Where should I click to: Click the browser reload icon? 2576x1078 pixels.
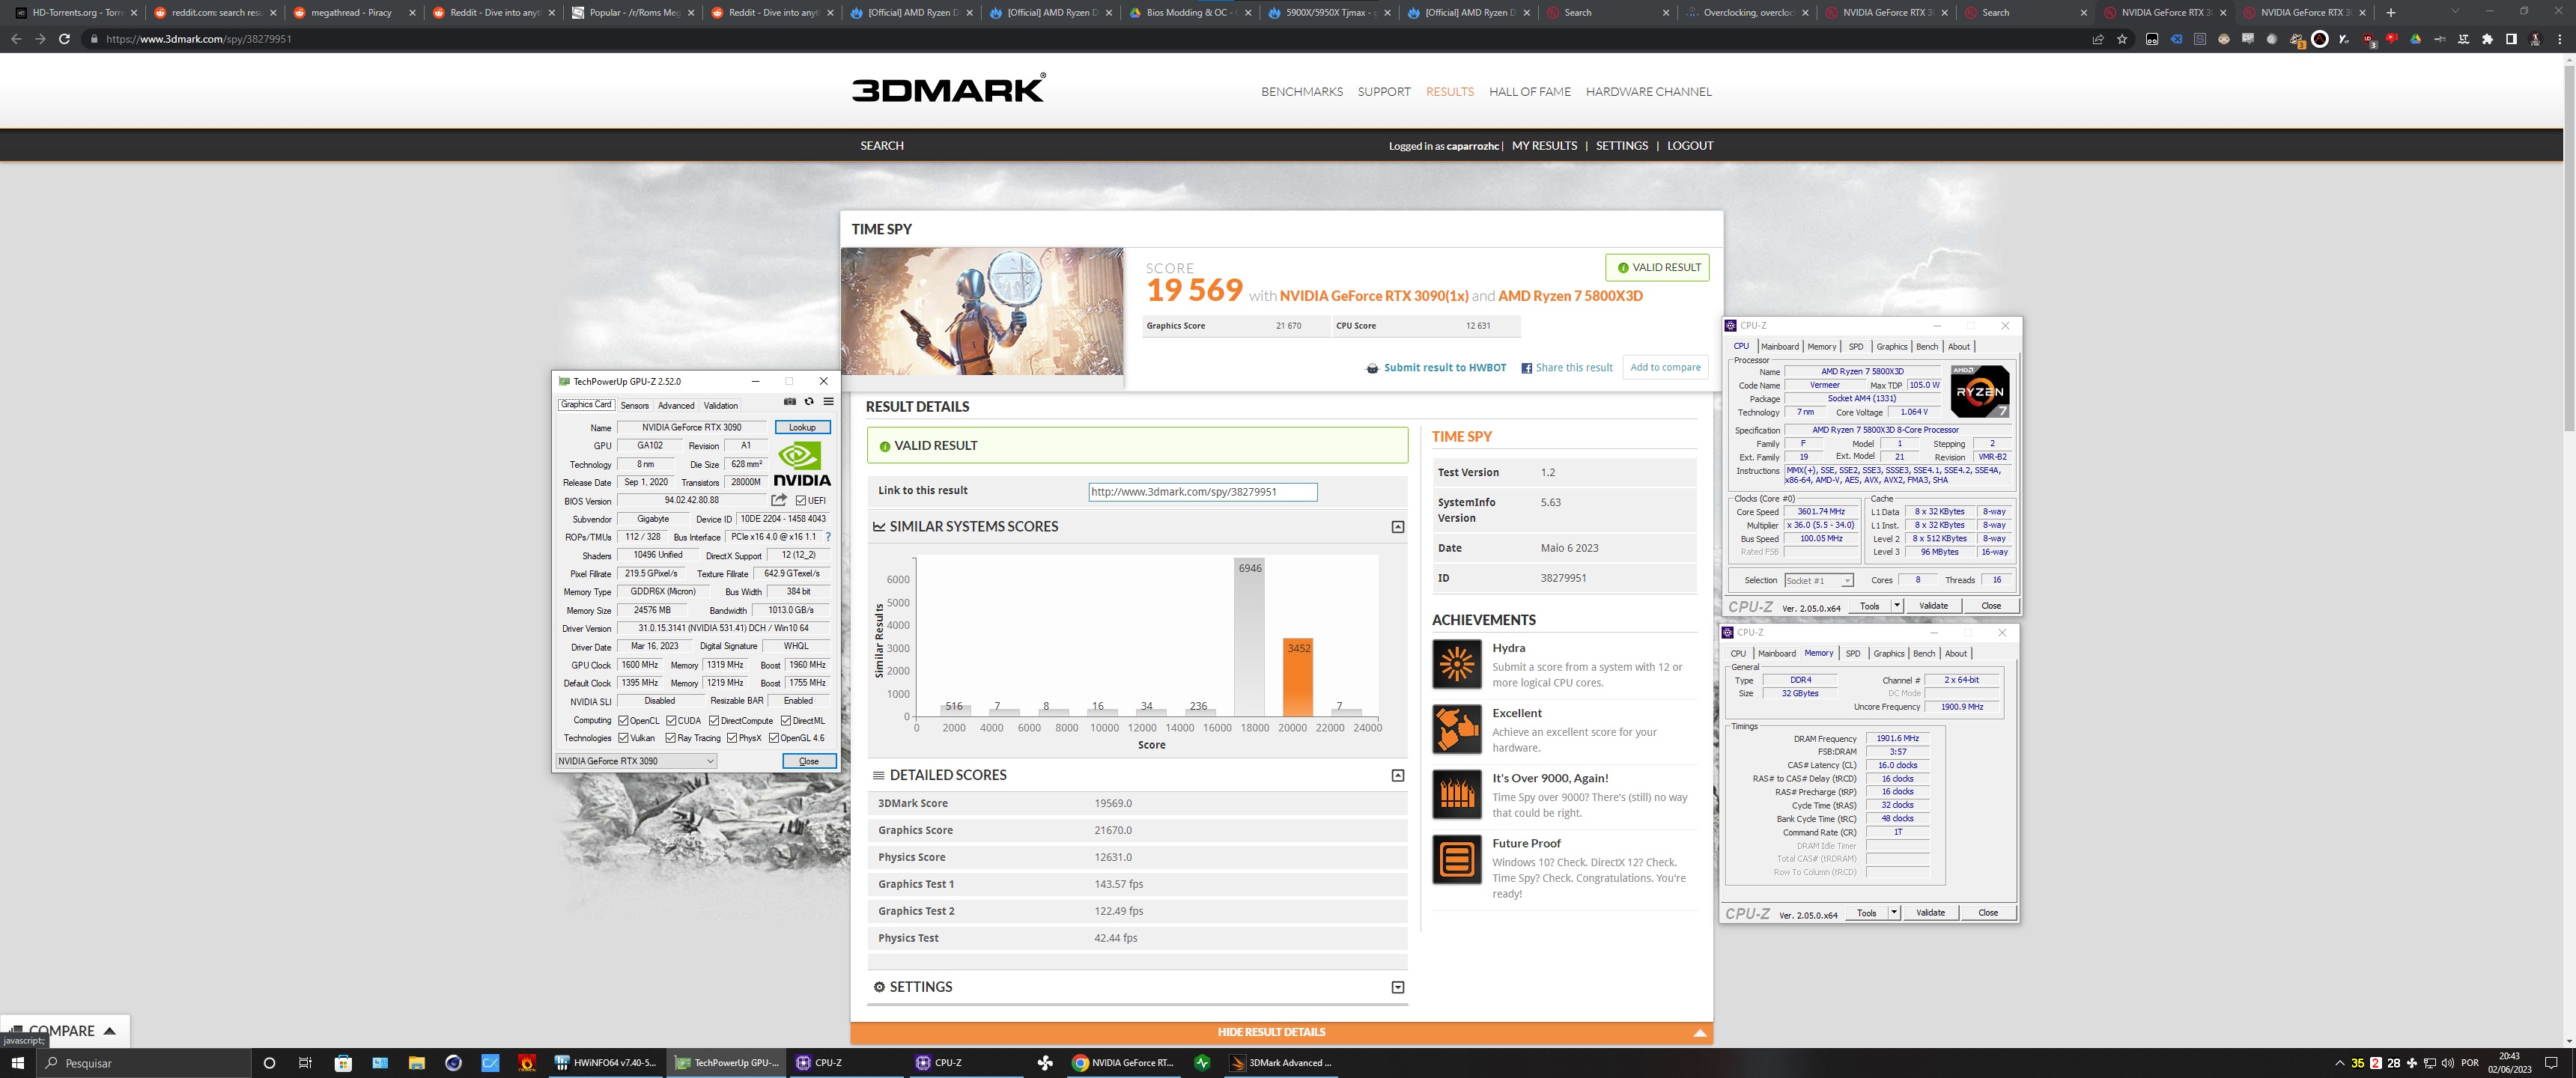point(64,39)
